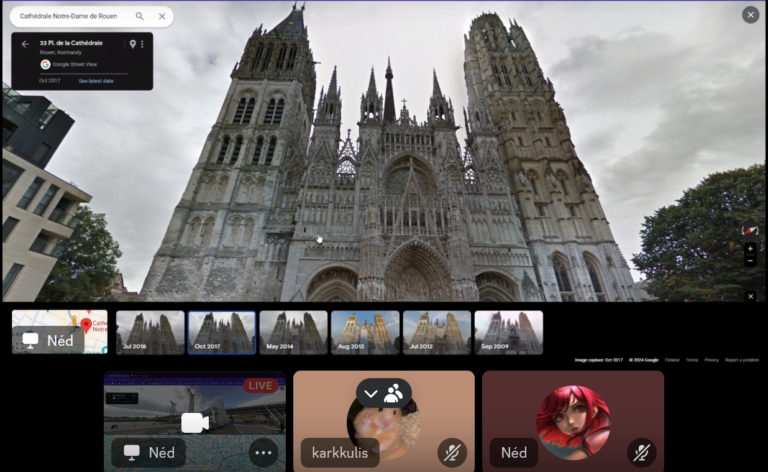Image resolution: width=768 pixels, height=472 pixels.
Task: Click the compass to reset orientation
Action: coord(750,231)
